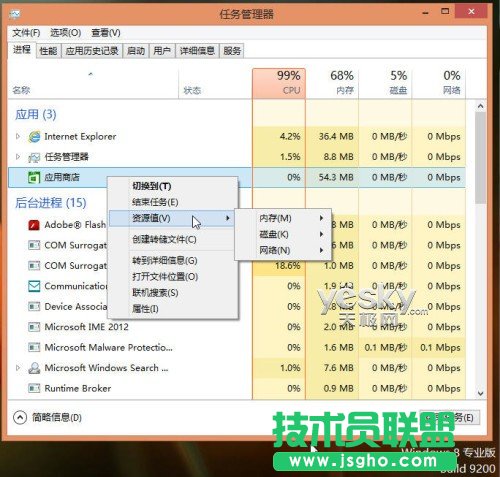Switch to the 应用历史记录 tab
The width and height of the screenshot is (500, 477).
pyautogui.click(x=92, y=51)
